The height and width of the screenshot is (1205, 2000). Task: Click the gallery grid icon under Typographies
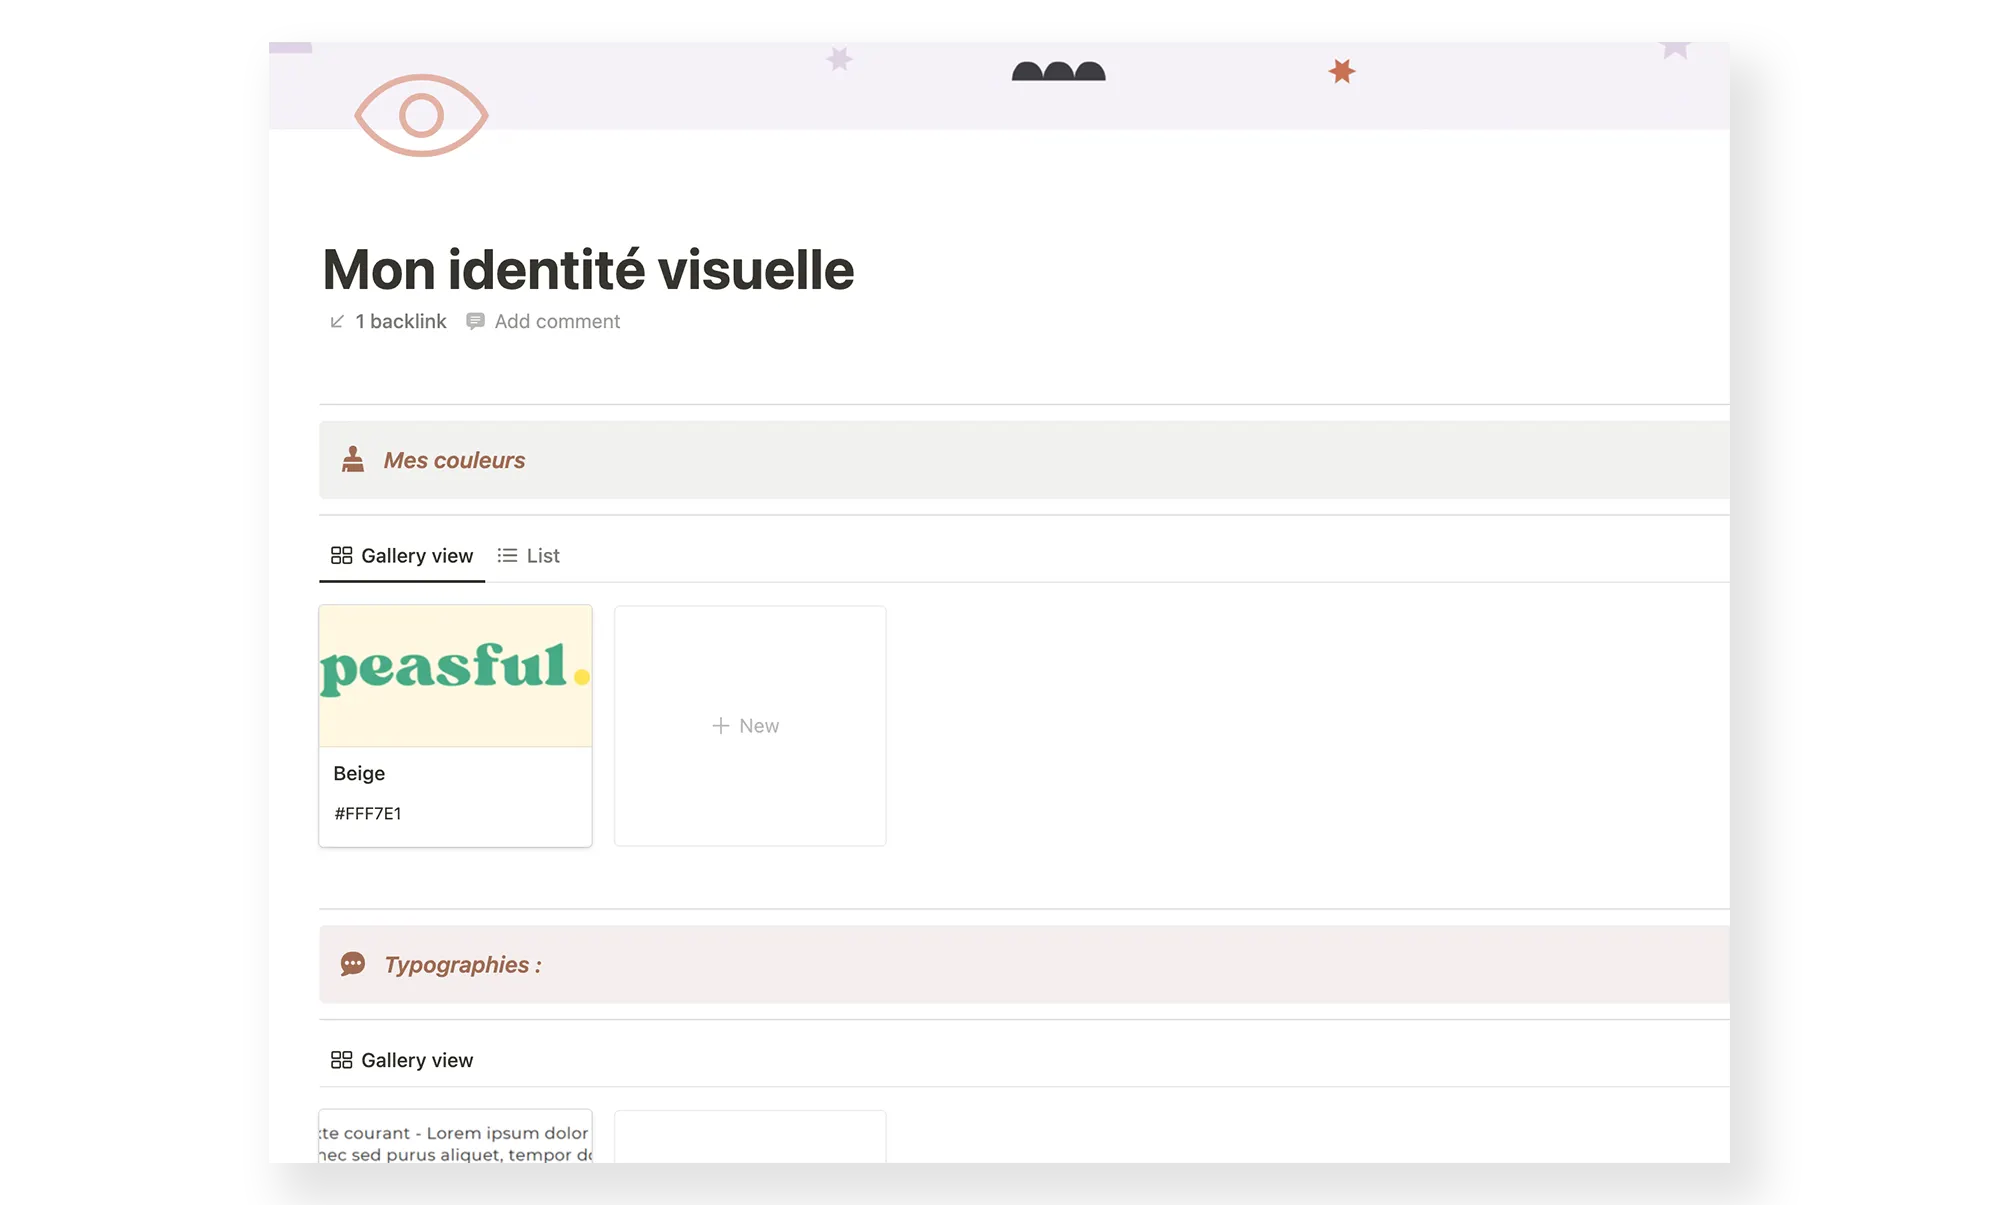[x=341, y=1060]
